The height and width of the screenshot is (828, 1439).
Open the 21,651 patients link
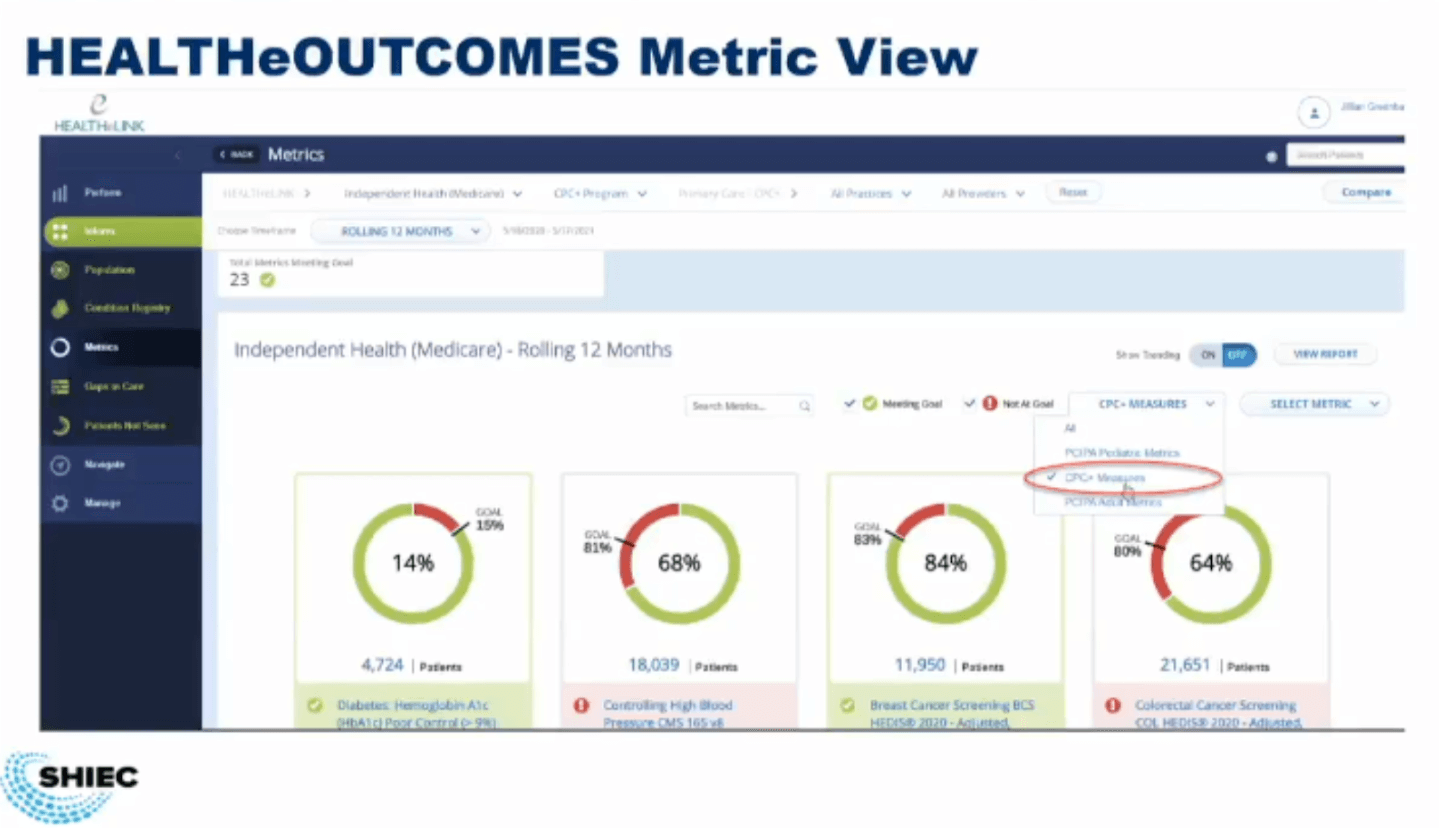click(1186, 664)
